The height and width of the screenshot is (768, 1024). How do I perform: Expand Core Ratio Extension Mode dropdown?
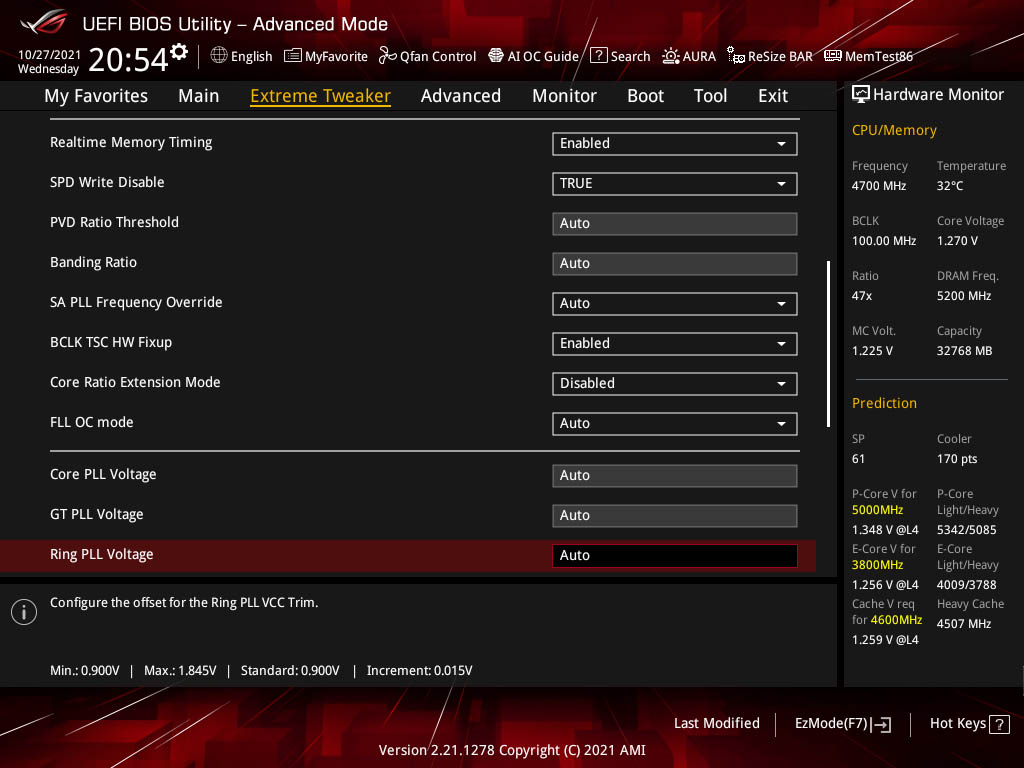click(x=675, y=383)
